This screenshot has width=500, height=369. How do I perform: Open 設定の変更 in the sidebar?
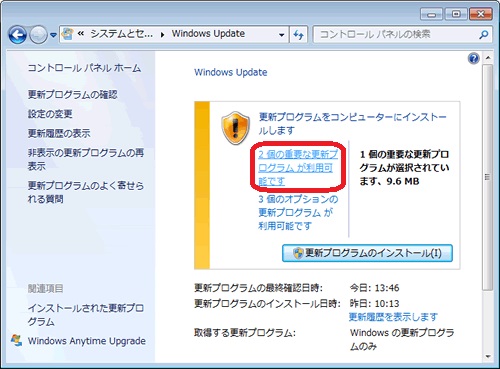pyautogui.click(x=50, y=114)
